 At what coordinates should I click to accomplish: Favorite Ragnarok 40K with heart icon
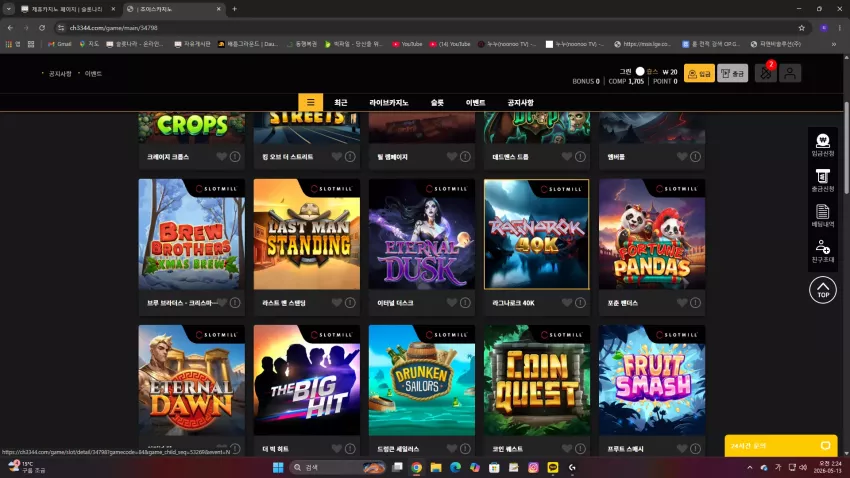(566, 302)
